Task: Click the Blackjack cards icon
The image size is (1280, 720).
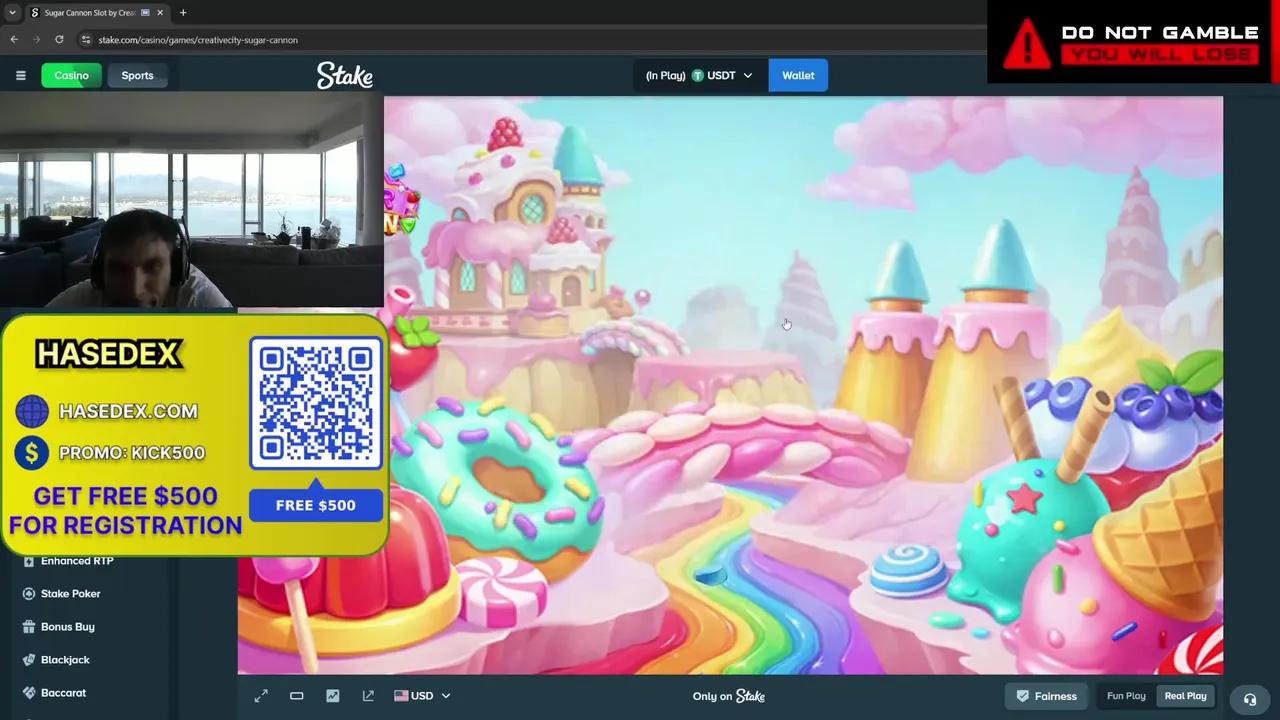Action: tap(29, 660)
